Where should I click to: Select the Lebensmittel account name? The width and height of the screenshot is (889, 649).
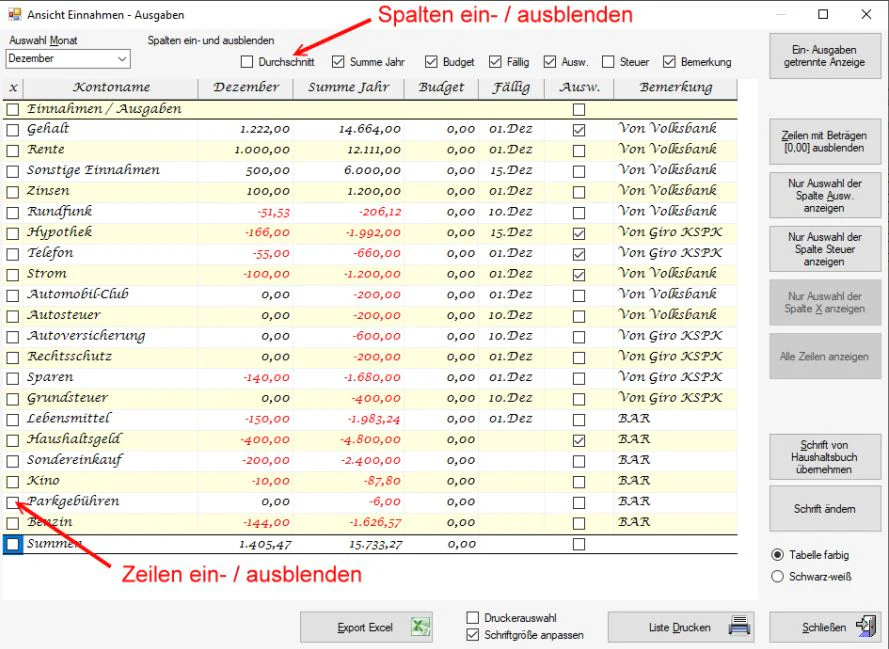pyautogui.click(x=69, y=418)
